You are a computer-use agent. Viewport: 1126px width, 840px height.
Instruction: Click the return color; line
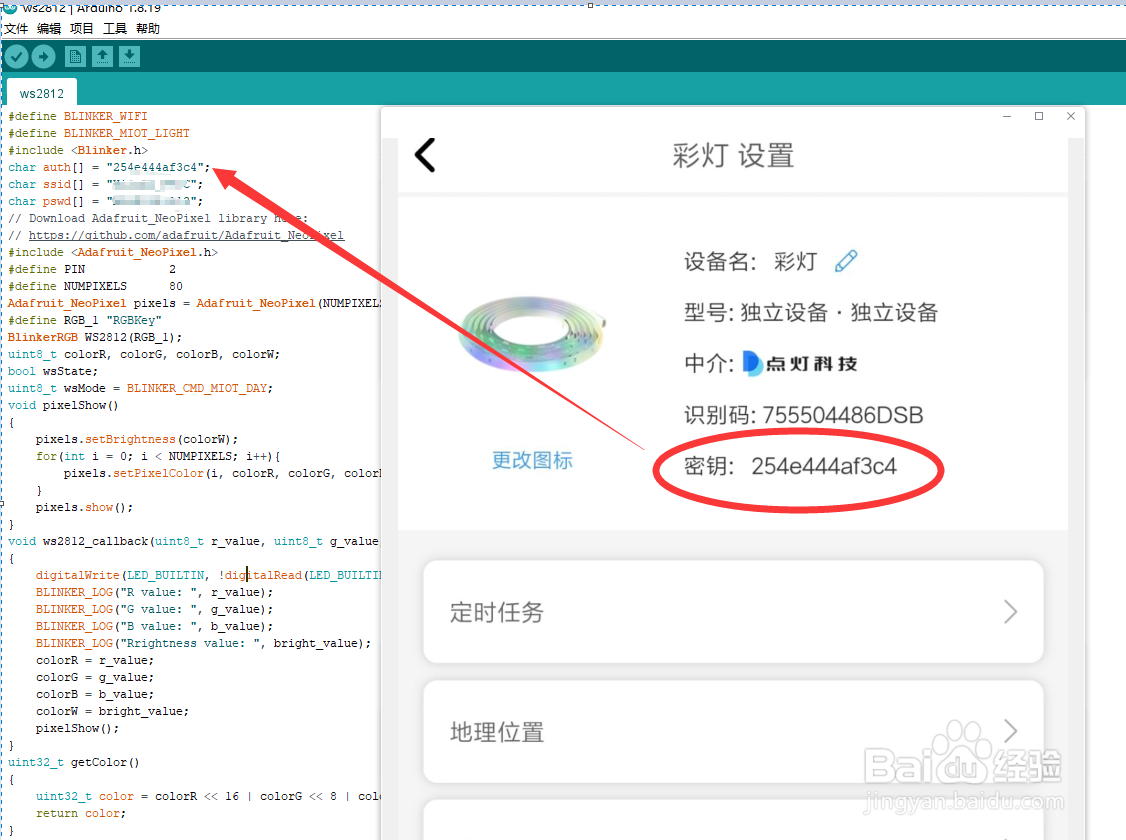point(81,813)
